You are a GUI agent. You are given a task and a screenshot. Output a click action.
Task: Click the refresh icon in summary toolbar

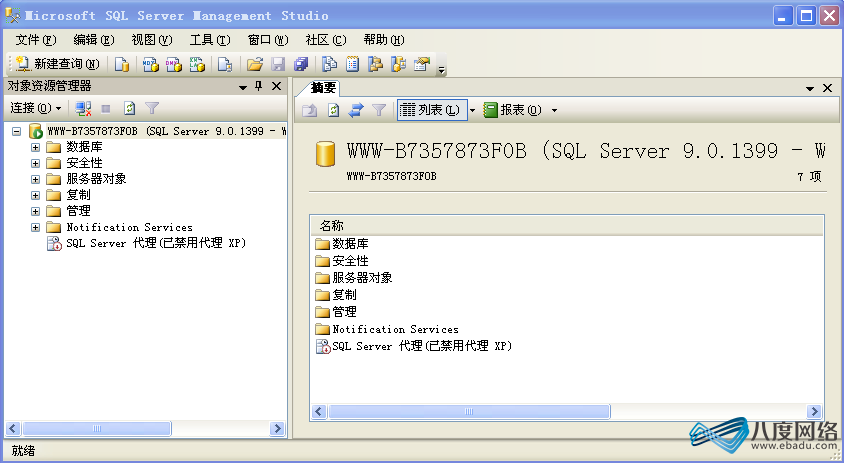pos(333,110)
